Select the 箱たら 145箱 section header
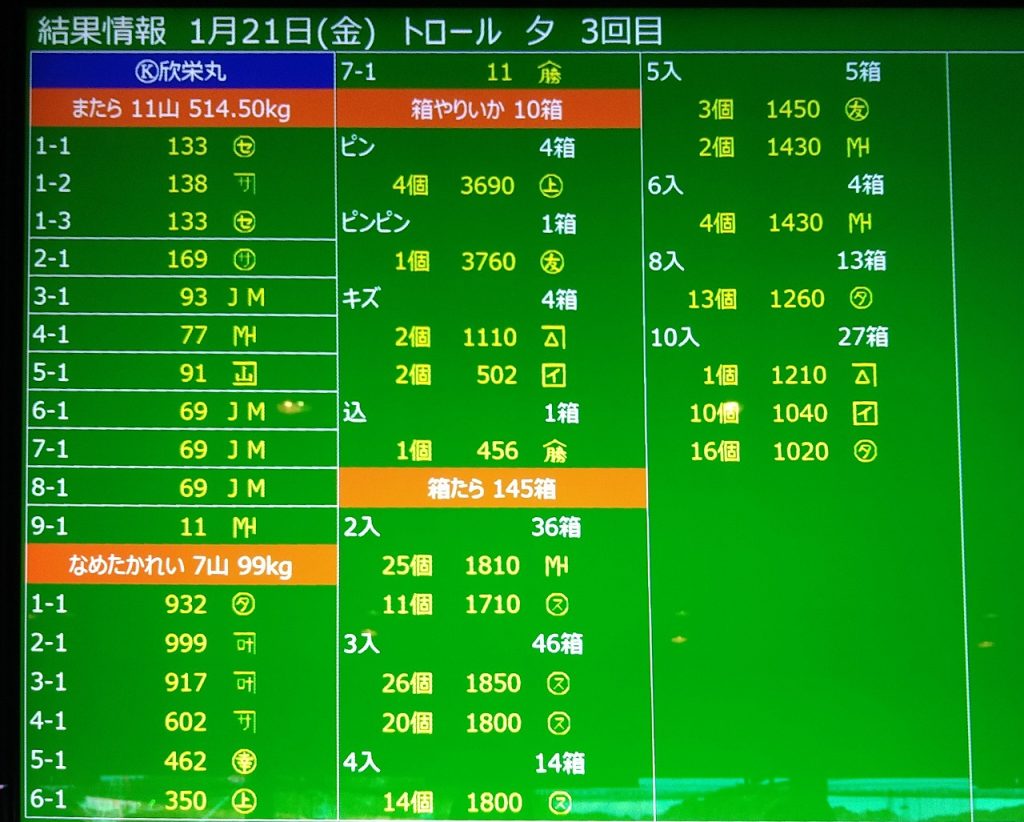 pyautogui.click(x=492, y=489)
